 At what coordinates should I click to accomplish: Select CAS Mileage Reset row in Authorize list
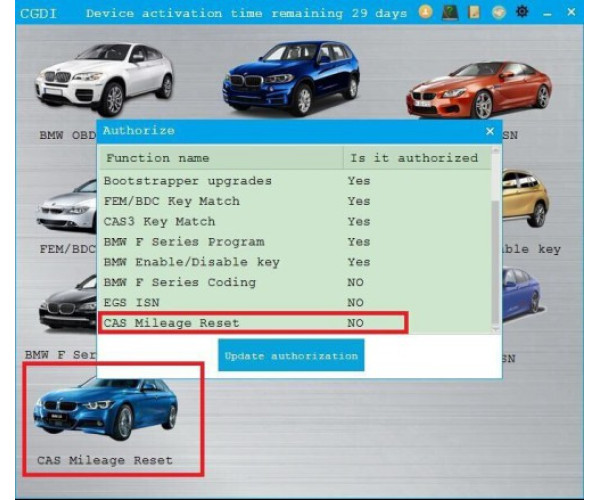click(295, 323)
